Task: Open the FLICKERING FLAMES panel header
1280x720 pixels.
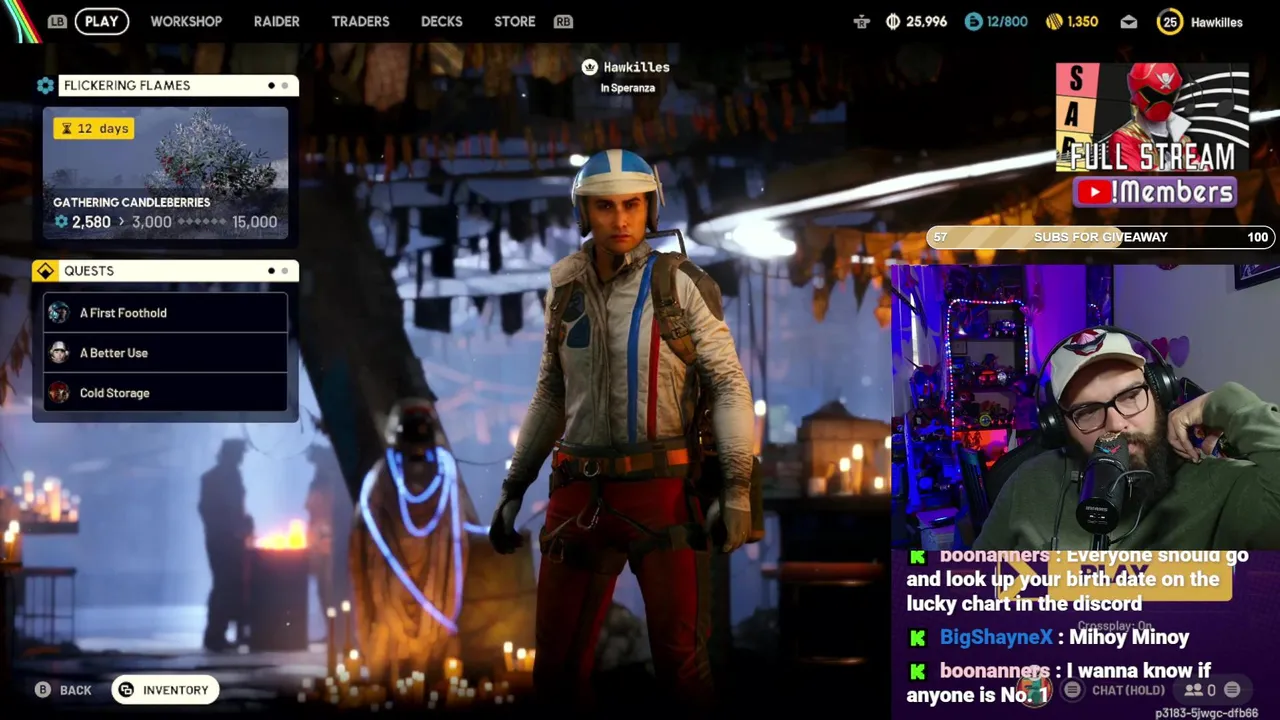Action: [x=178, y=85]
